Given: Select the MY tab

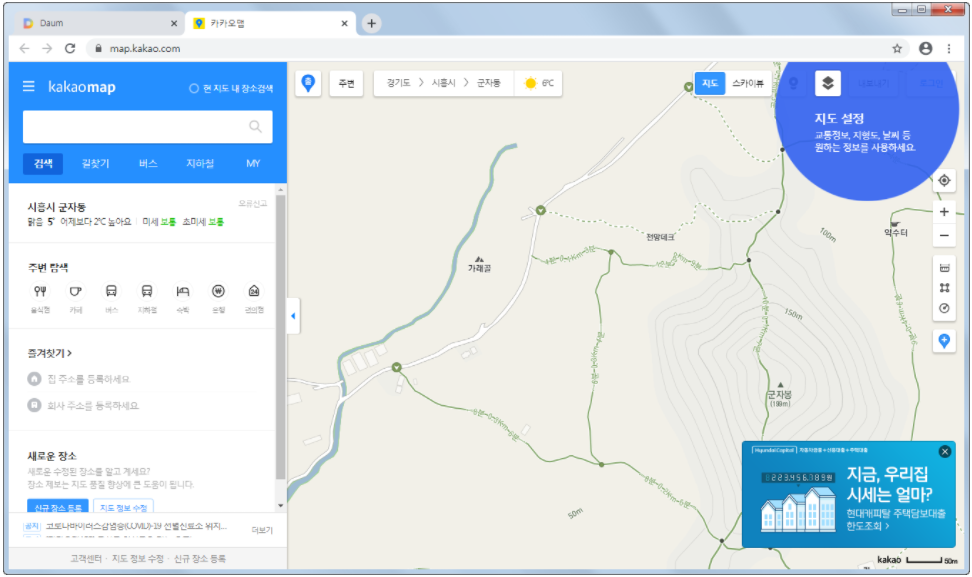Looking at the screenshot, I should click(x=253, y=164).
